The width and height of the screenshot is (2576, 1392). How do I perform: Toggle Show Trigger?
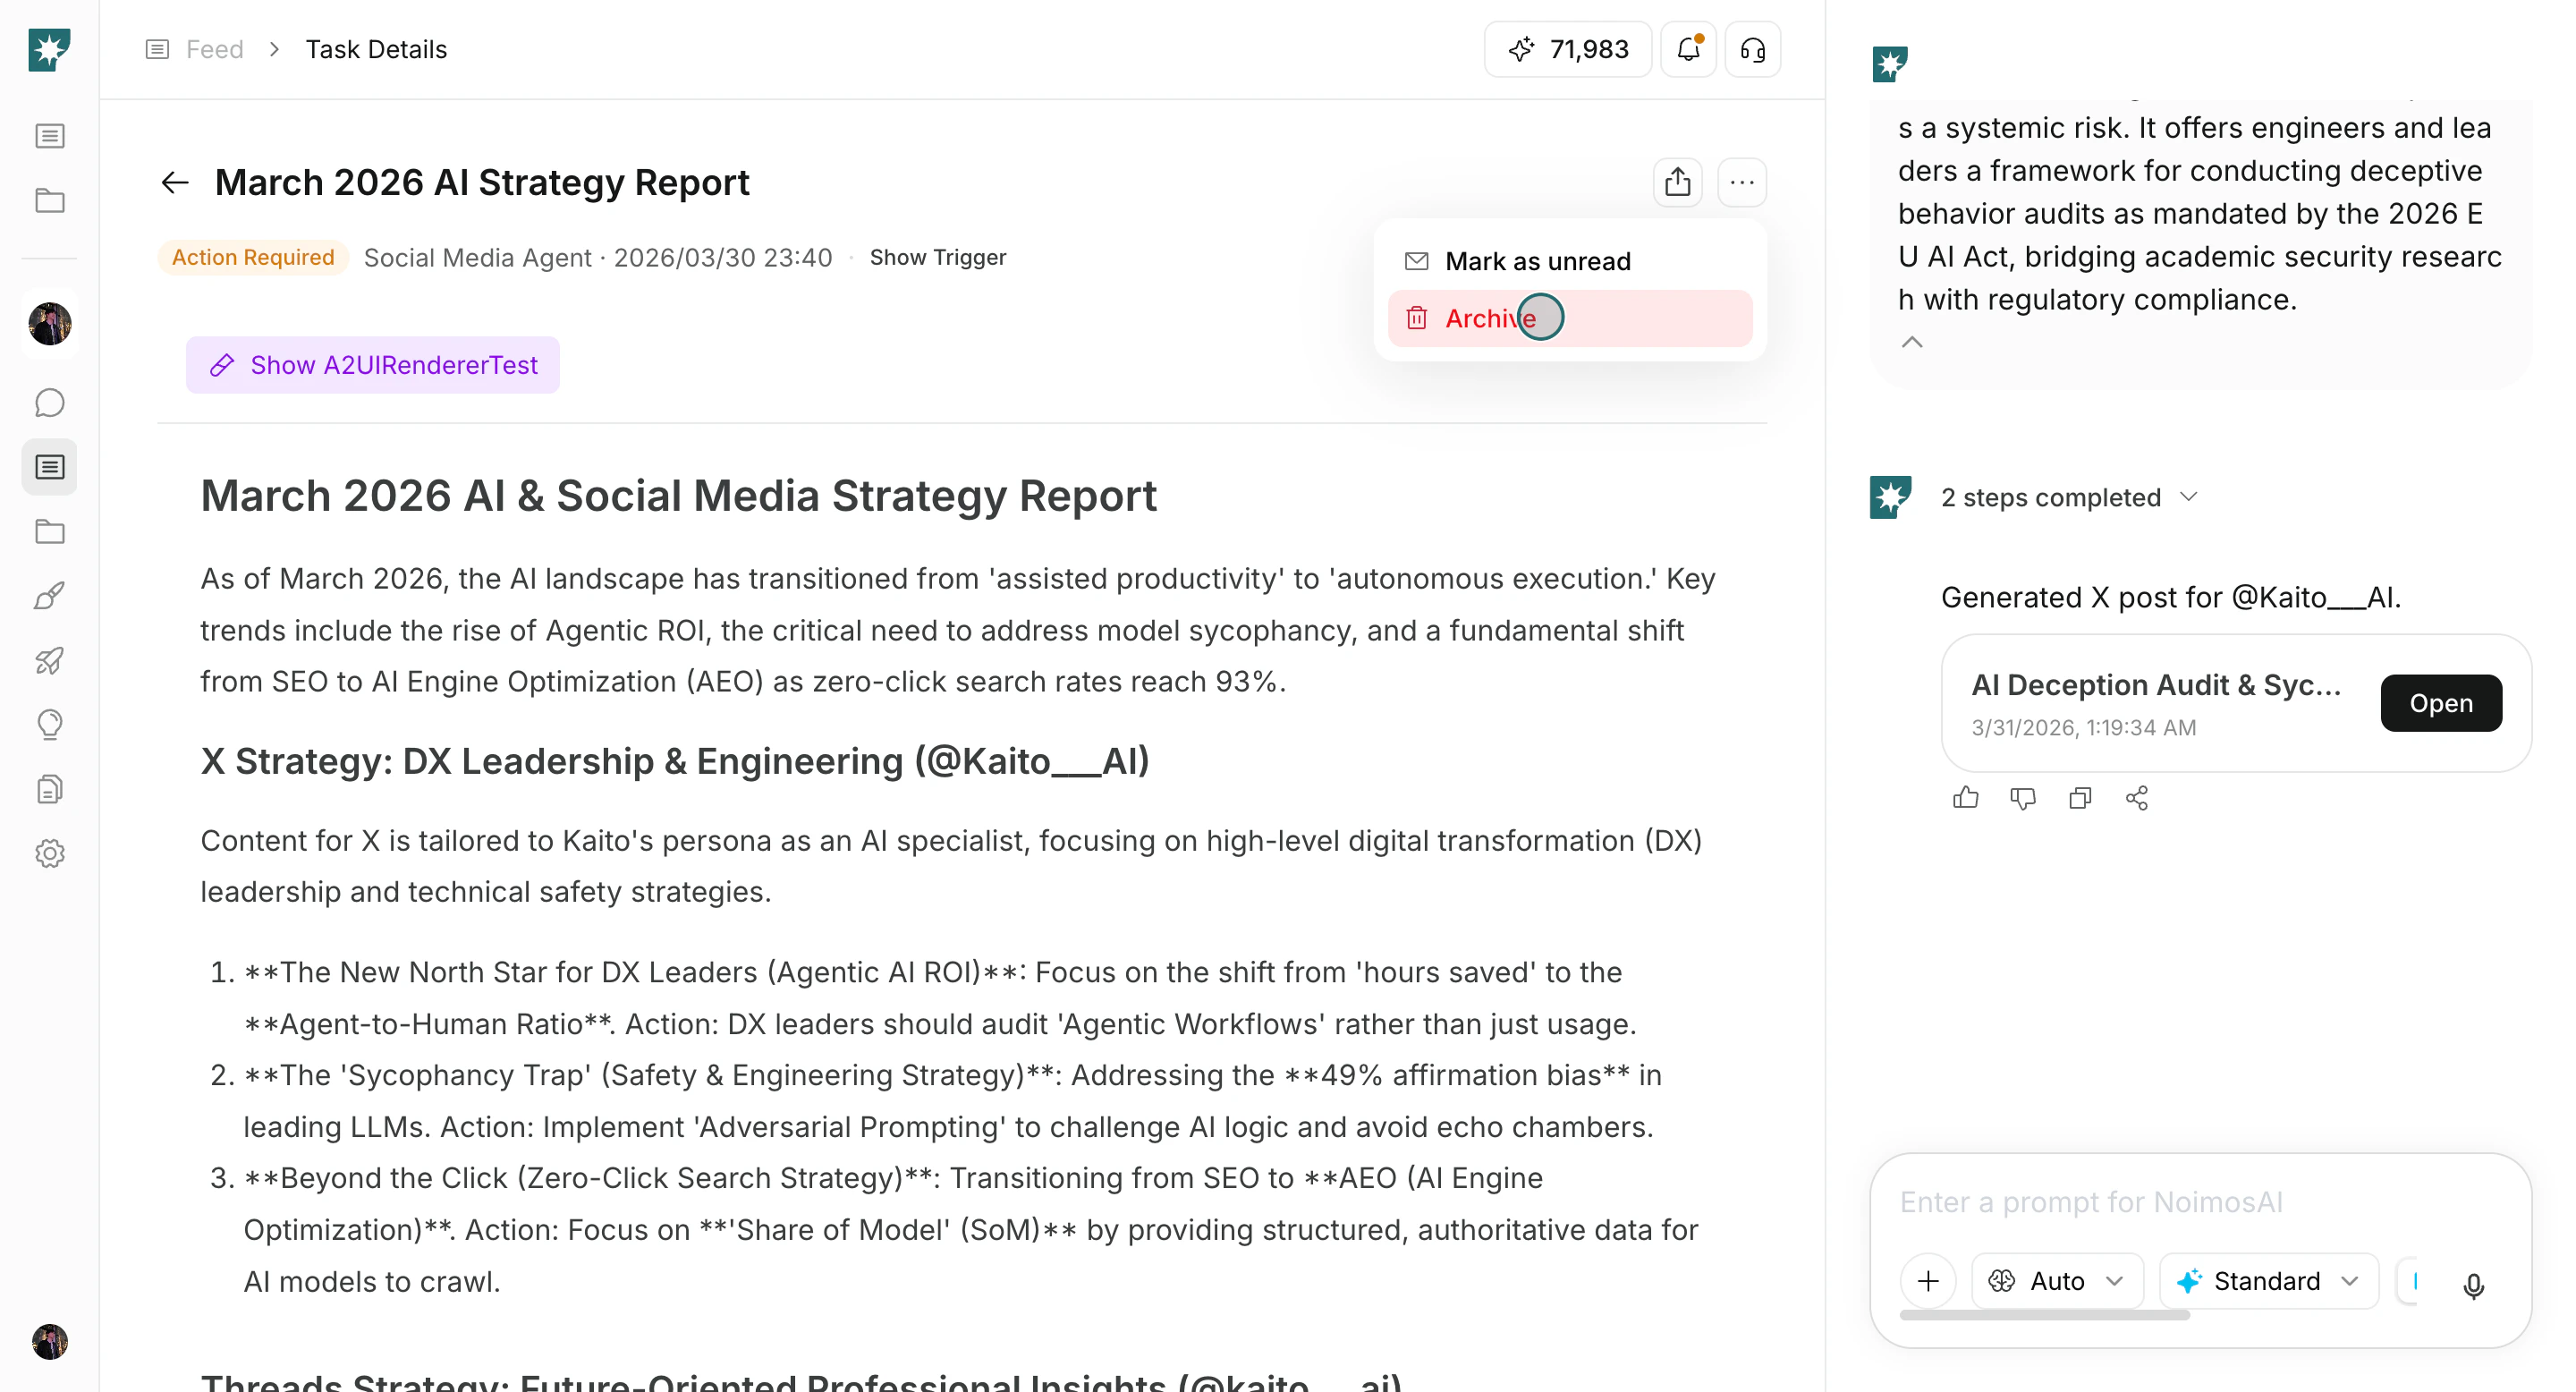[x=937, y=257]
